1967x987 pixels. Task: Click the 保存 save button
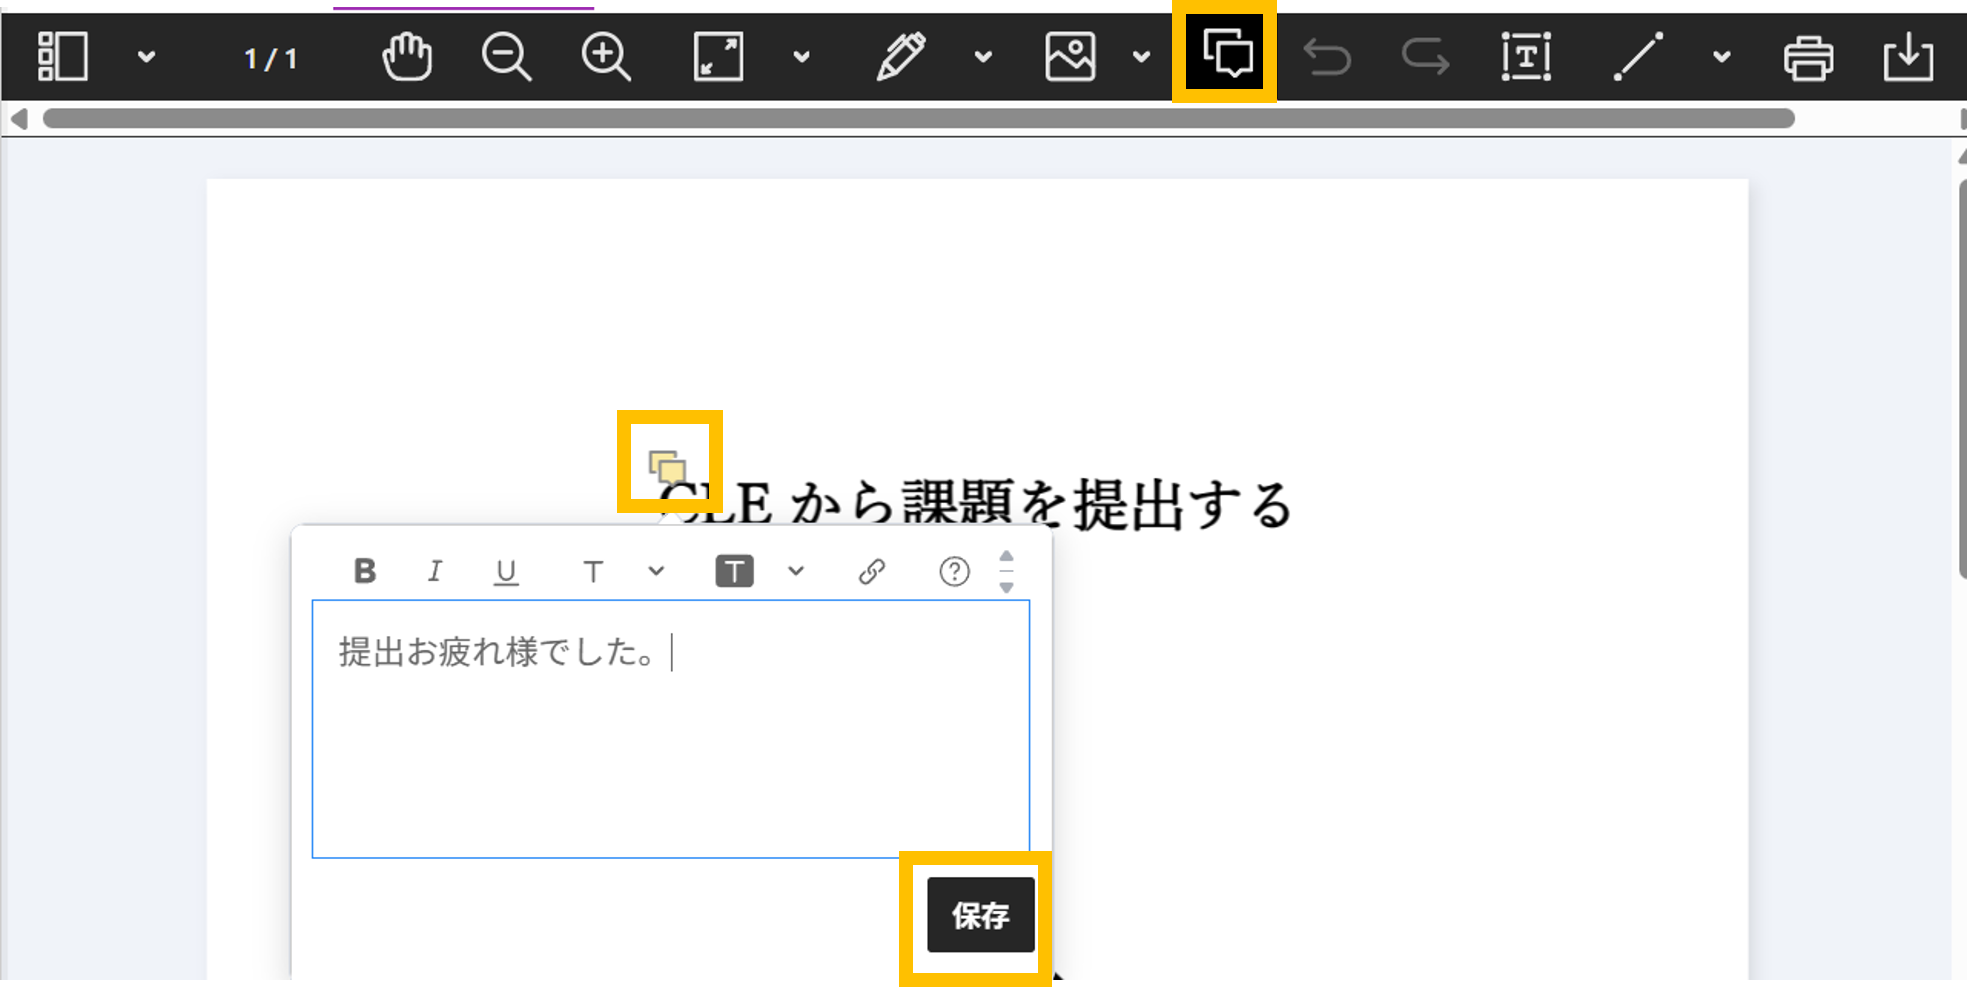[x=980, y=915]
